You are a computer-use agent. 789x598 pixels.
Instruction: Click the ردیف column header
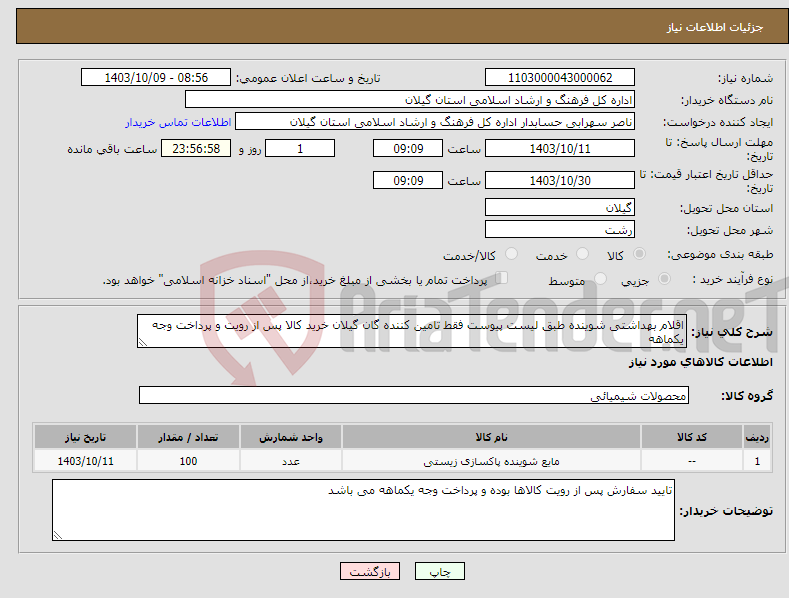pos(757,437)
